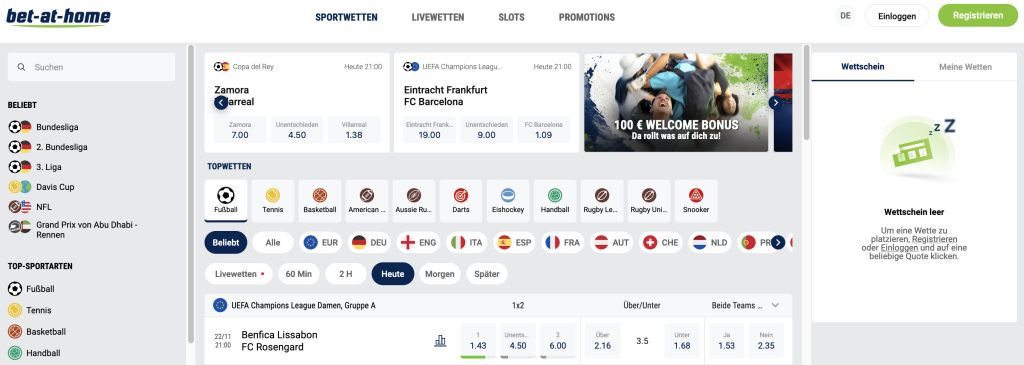
Task: Focus the Suchen search field
Action: point(91,67)
